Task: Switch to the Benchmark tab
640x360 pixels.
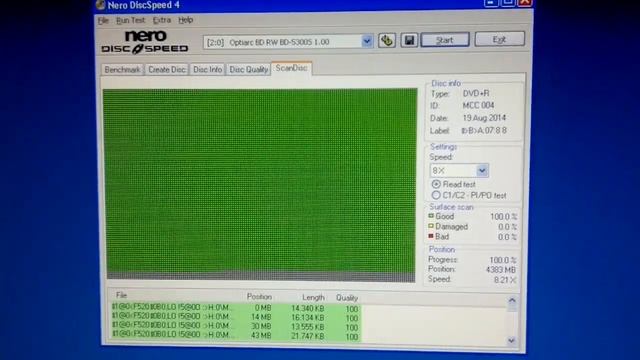Action: (122, 69)
